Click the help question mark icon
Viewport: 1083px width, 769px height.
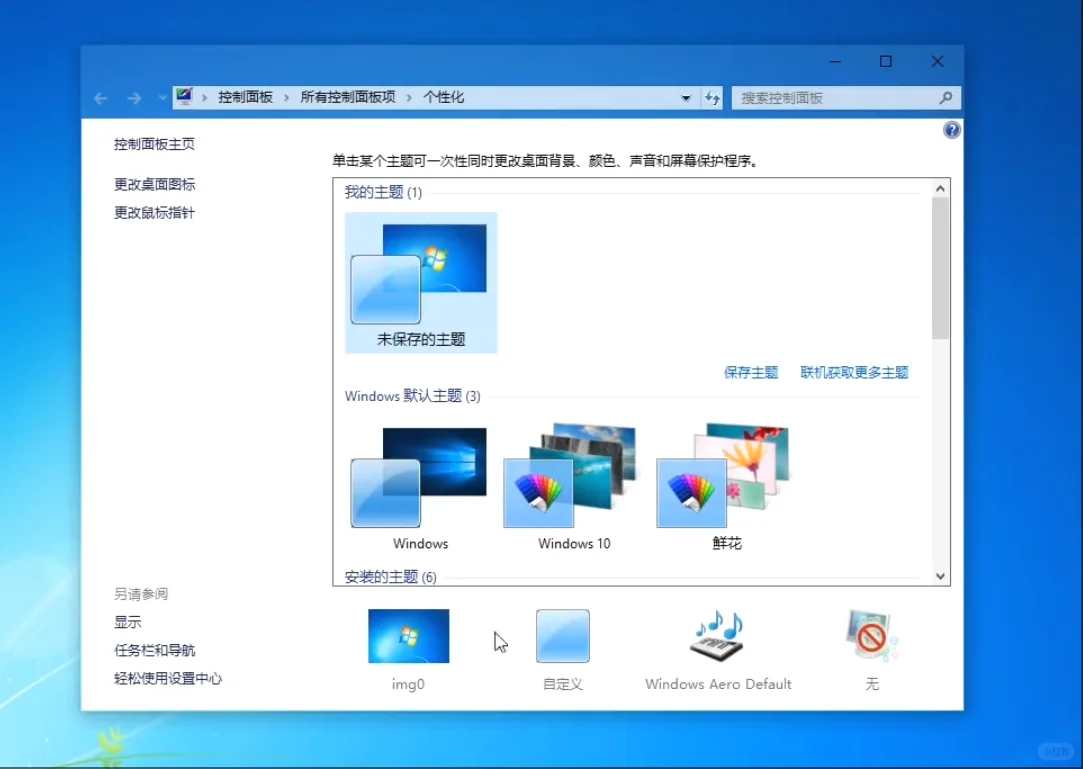[951, 130]
